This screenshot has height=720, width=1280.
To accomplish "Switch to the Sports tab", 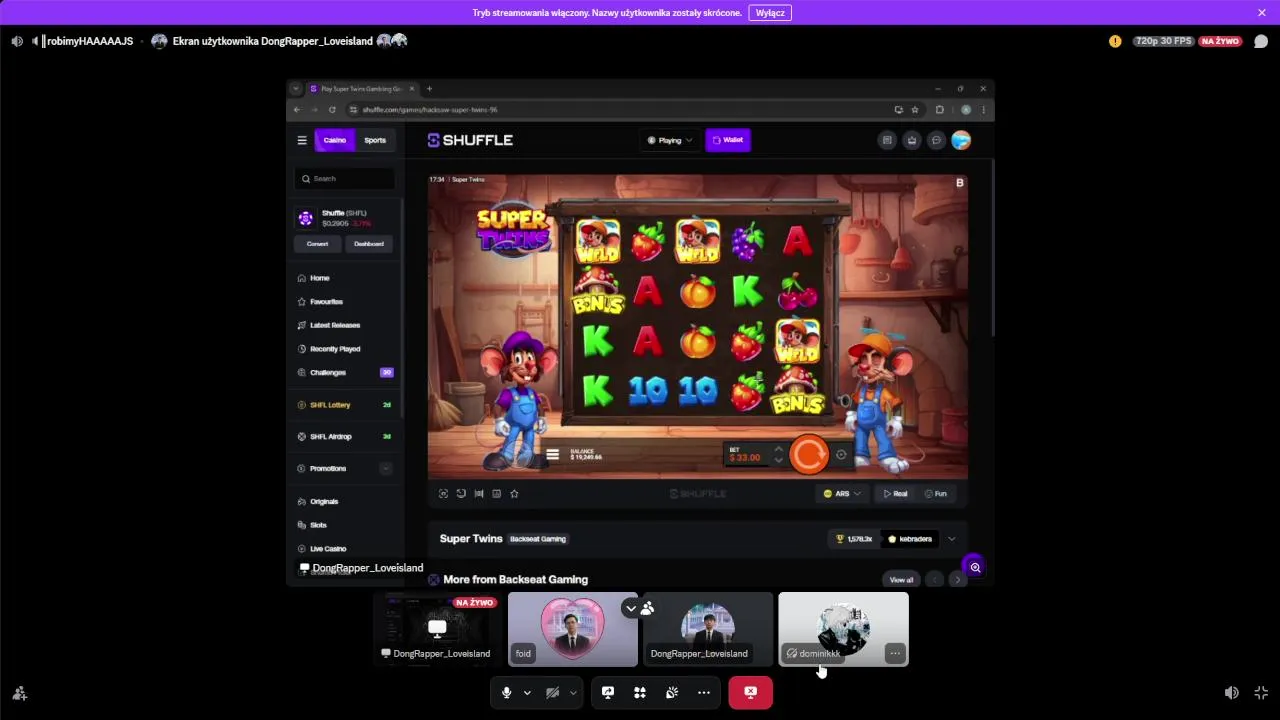I will (375, 140).
